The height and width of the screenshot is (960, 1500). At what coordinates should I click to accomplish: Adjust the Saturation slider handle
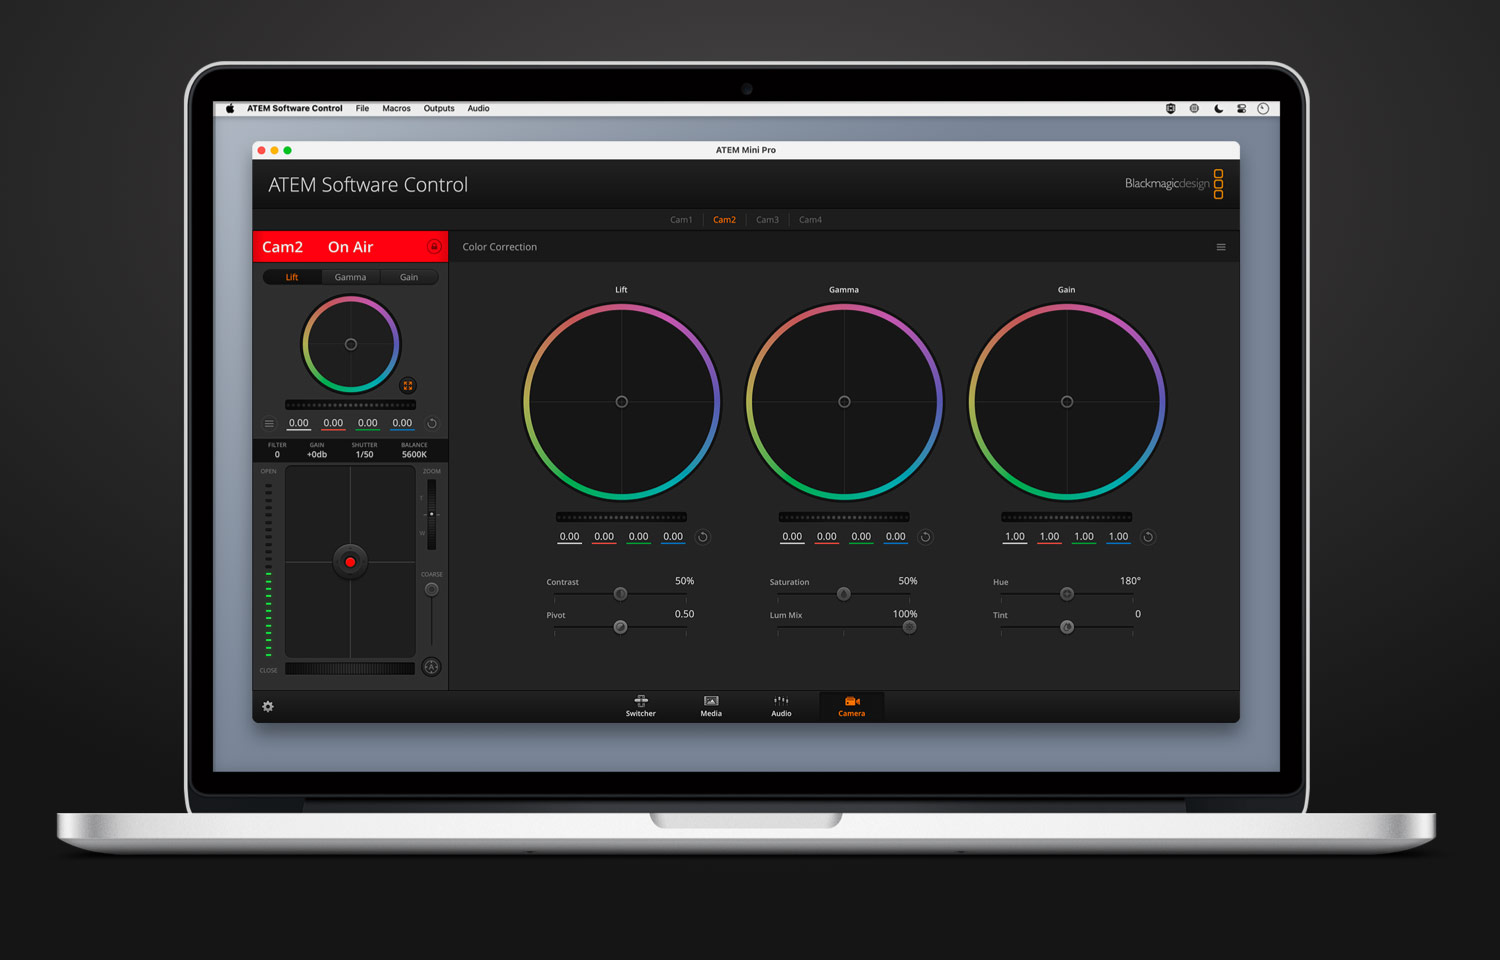tap(843, 594)
